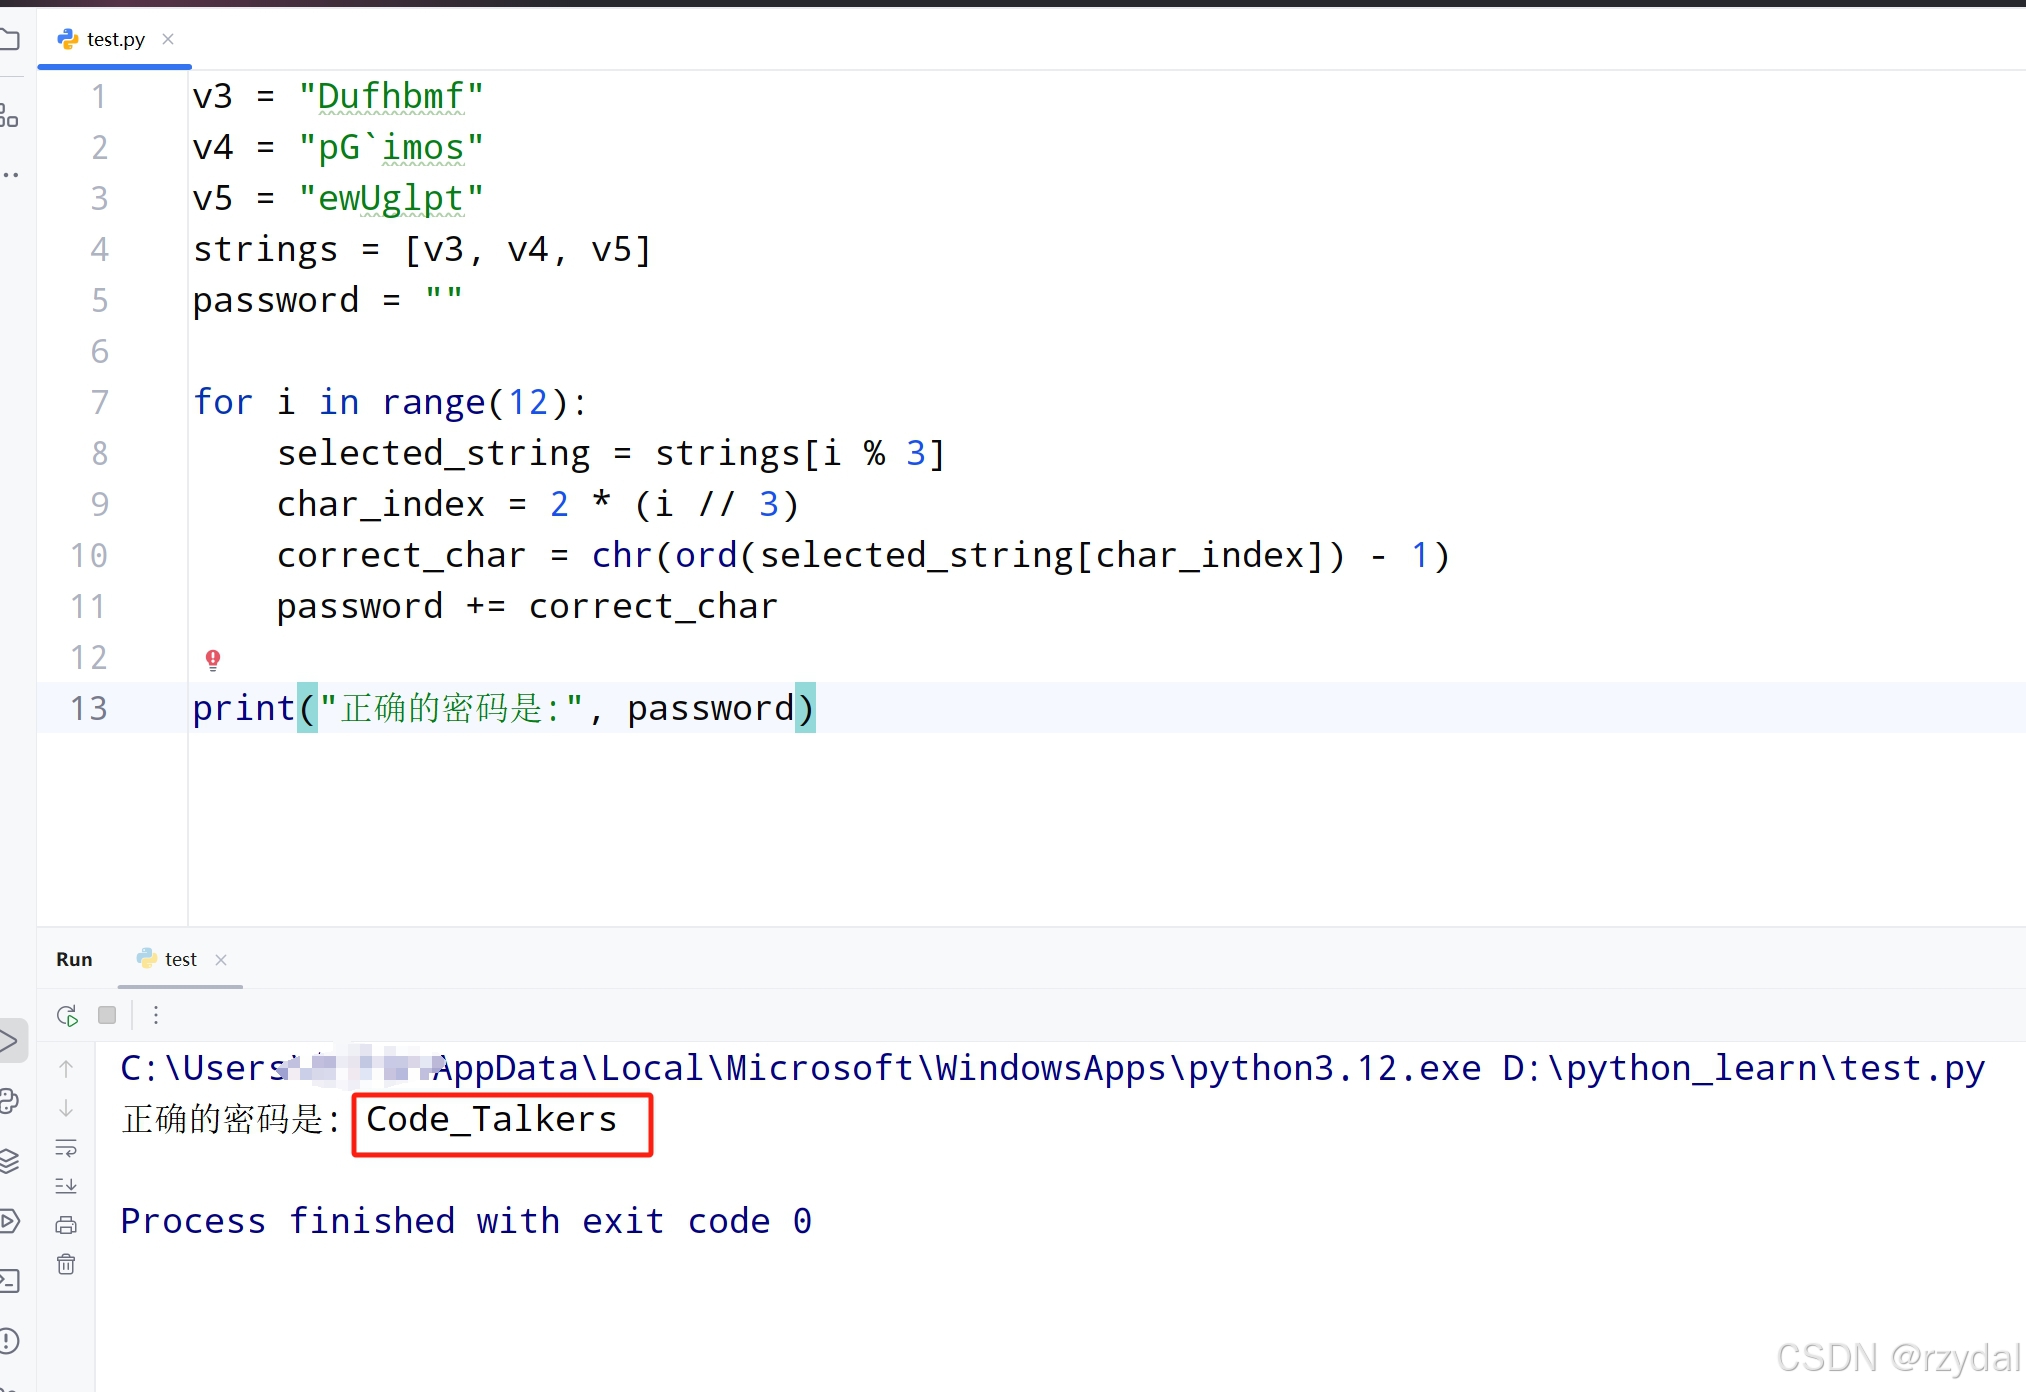Click the Stop process square button

[x=107, y=1016]
